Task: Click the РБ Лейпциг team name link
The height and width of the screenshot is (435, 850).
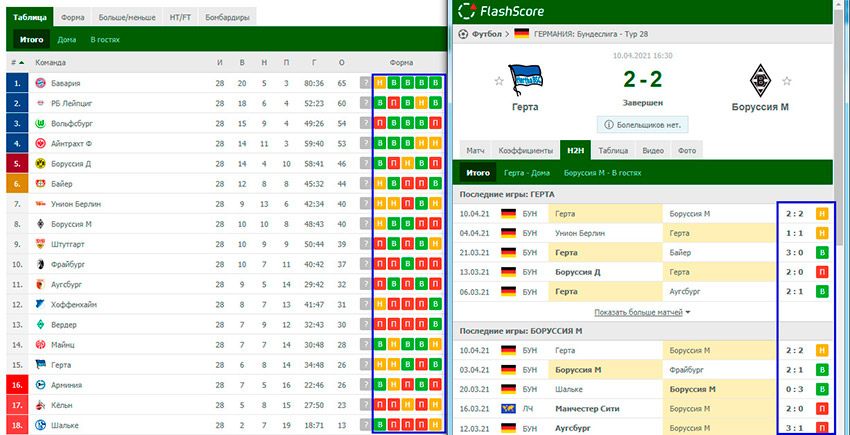Action: (70, 104)
